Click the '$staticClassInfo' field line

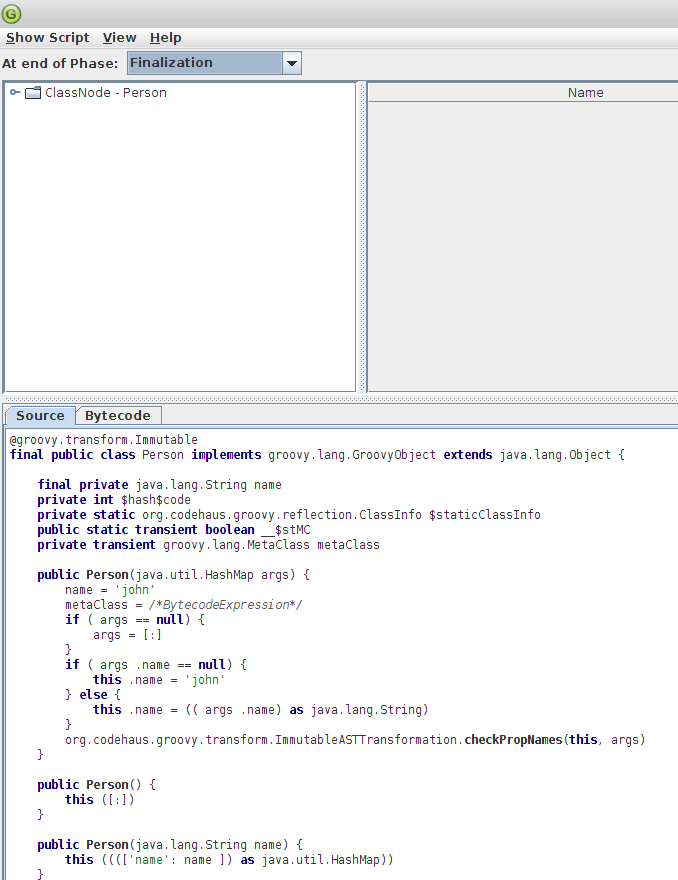pyautogui.click(x=289, y=515)
